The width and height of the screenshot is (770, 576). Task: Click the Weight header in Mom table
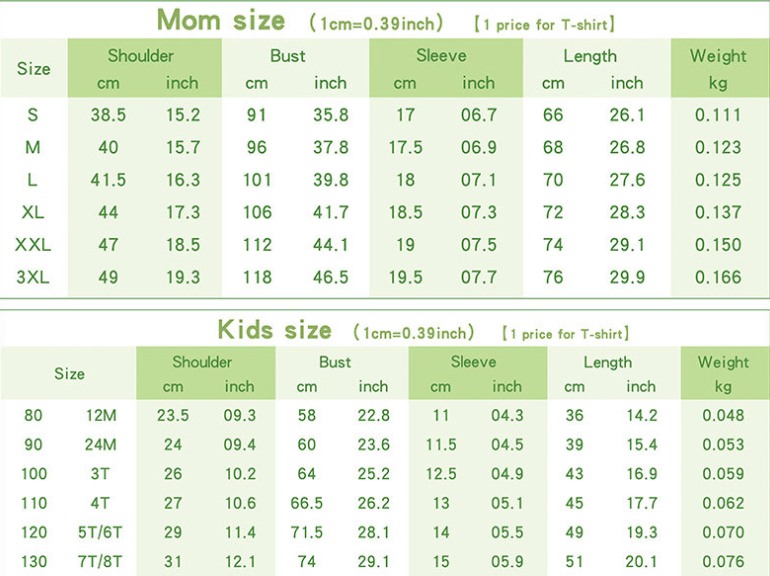[717, 56]
